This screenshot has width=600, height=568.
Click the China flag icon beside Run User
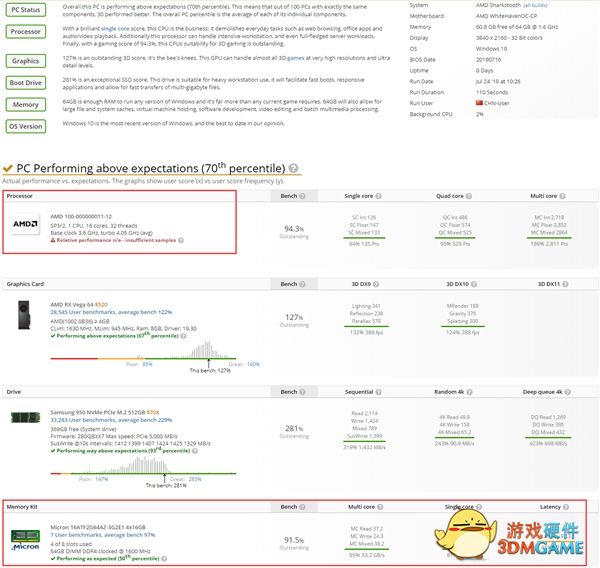[x=479, y=103]
